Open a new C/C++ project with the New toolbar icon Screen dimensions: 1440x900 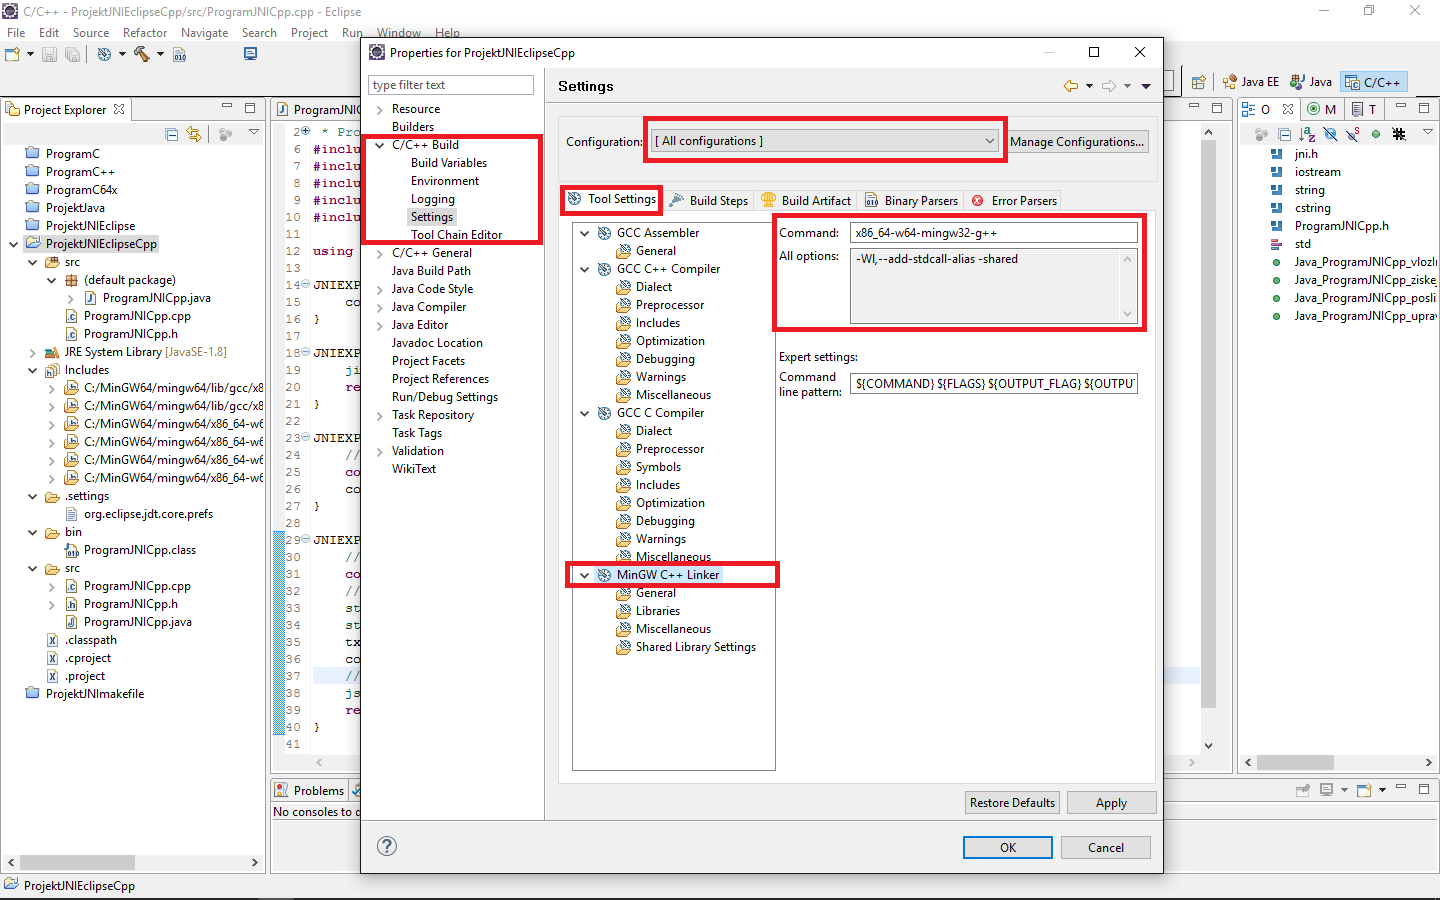tap(14, 54)
